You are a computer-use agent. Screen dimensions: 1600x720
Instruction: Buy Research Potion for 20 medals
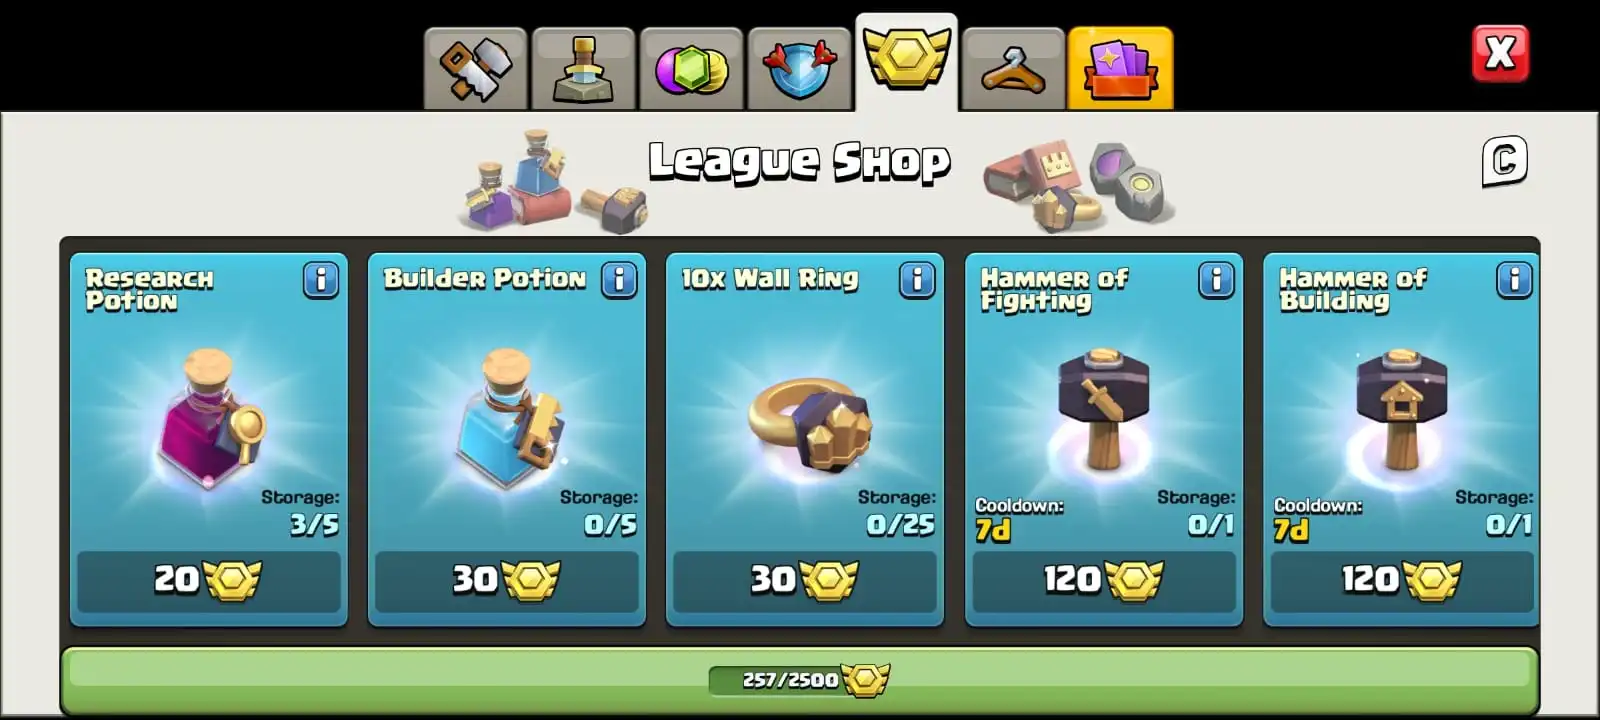tap(208, 580)
